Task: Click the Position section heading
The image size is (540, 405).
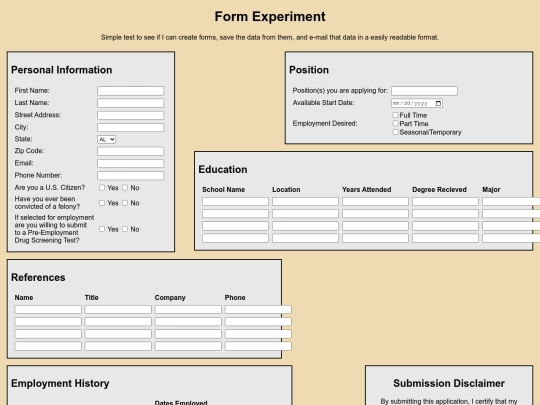Action: [309, 70]
